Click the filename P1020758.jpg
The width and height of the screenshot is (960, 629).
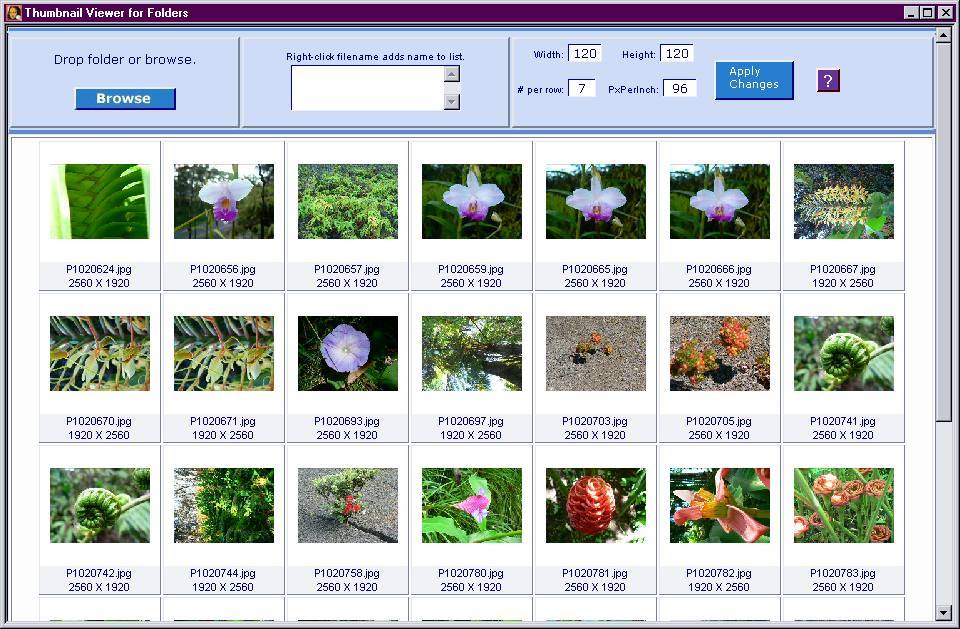347,573
